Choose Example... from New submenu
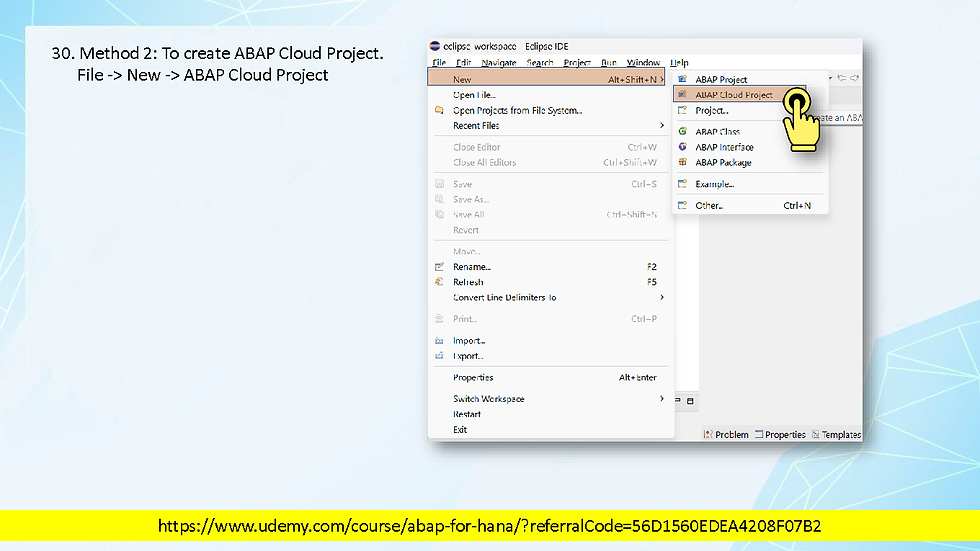This screenshot has width=980, height=551. (x=714, y=184)
